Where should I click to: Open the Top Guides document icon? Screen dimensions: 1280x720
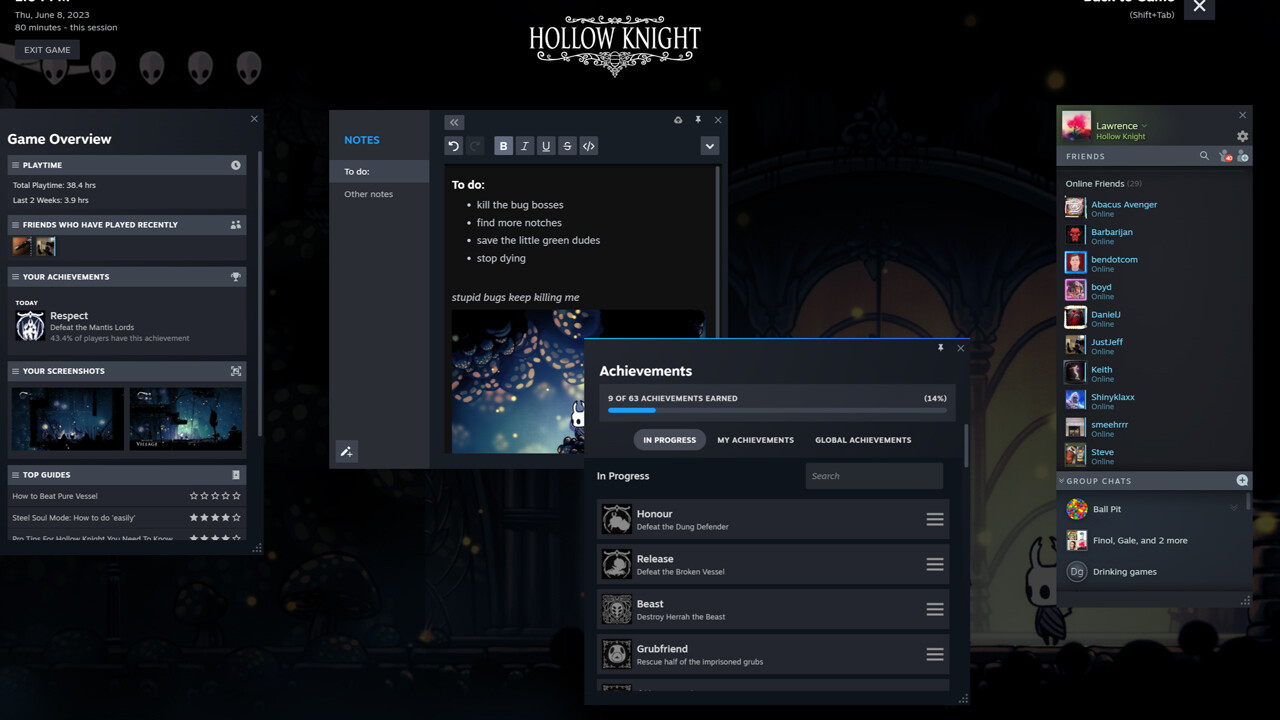point(236,475)
